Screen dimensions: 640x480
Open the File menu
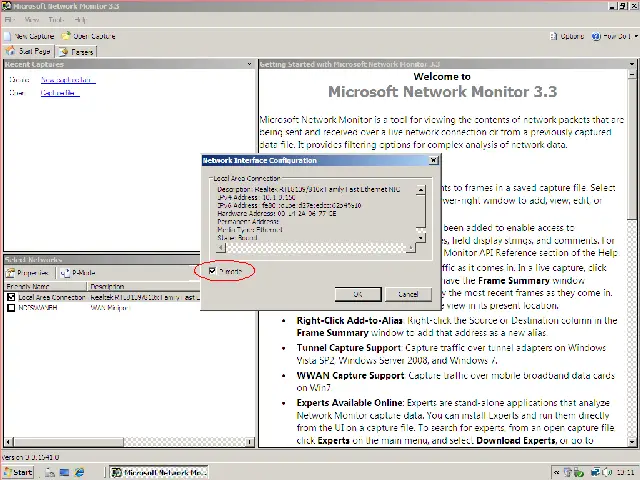pyautogui.click(x=9, y=20)
